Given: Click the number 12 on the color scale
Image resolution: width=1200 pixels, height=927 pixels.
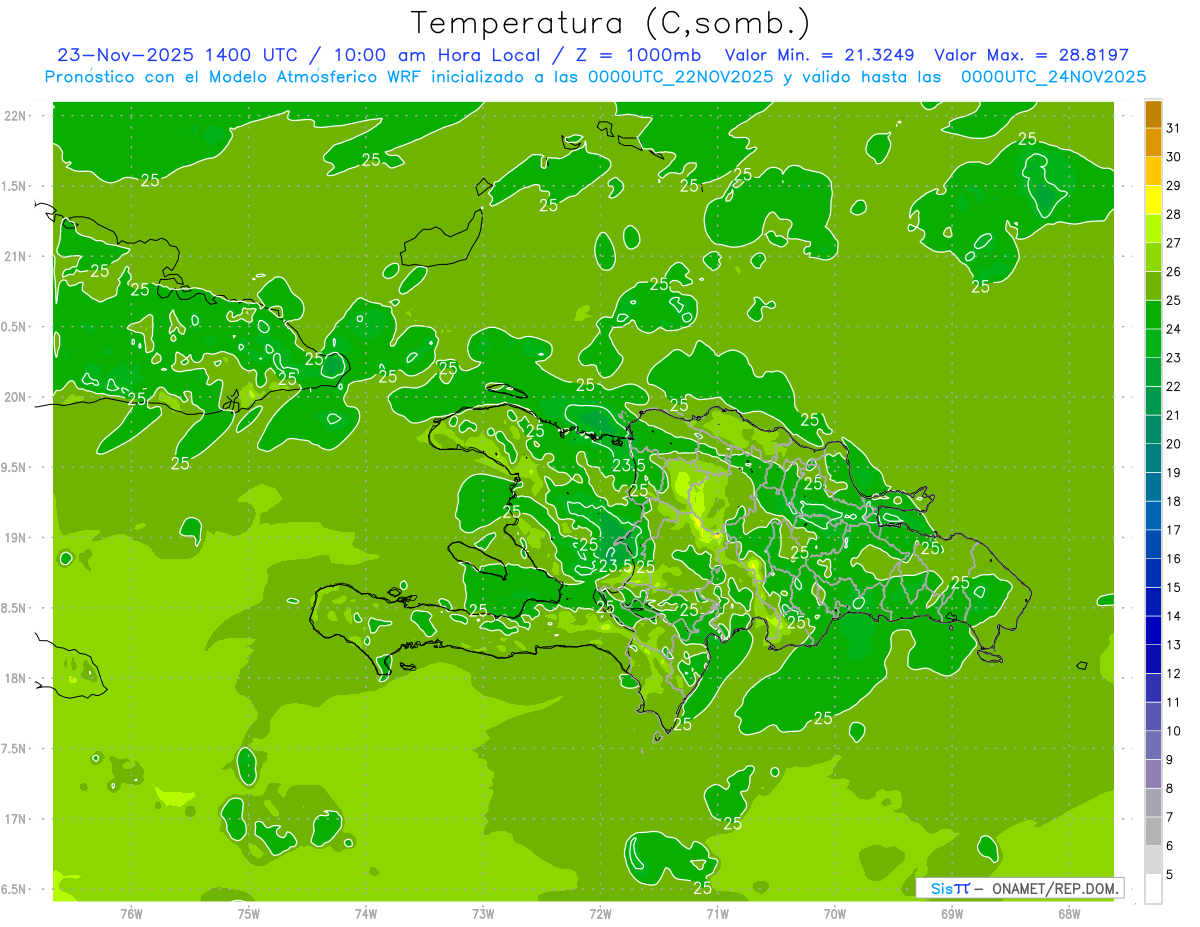Looking at the screenshot, I should [1173, 673].
